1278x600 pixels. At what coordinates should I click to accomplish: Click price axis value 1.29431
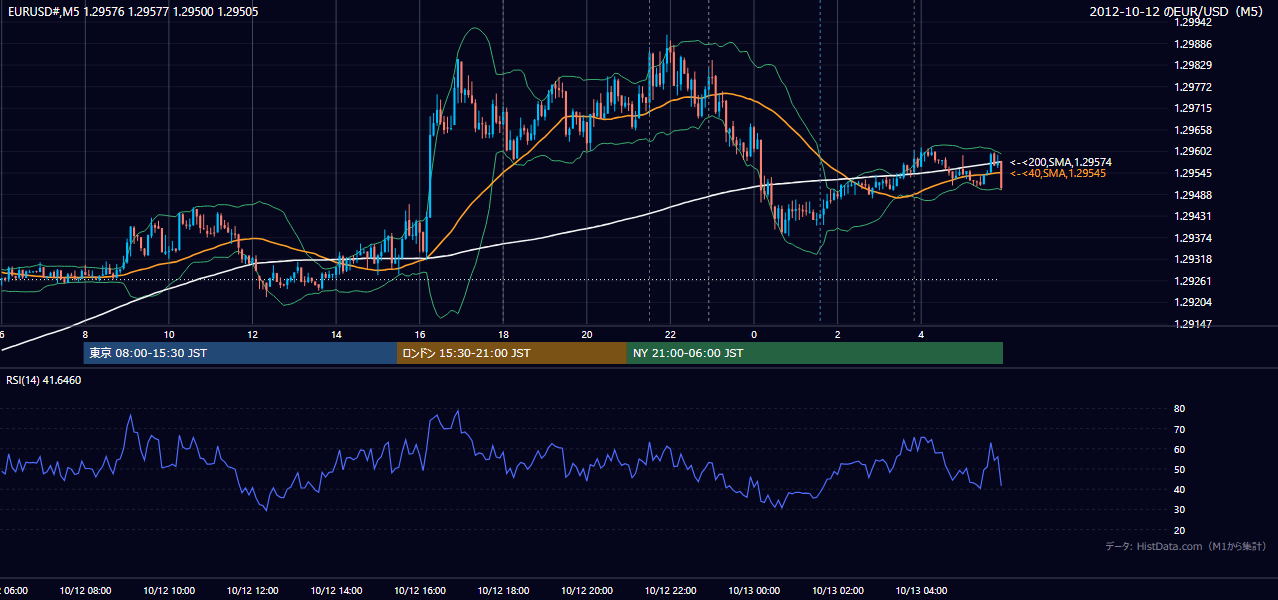pos(1193,216)
